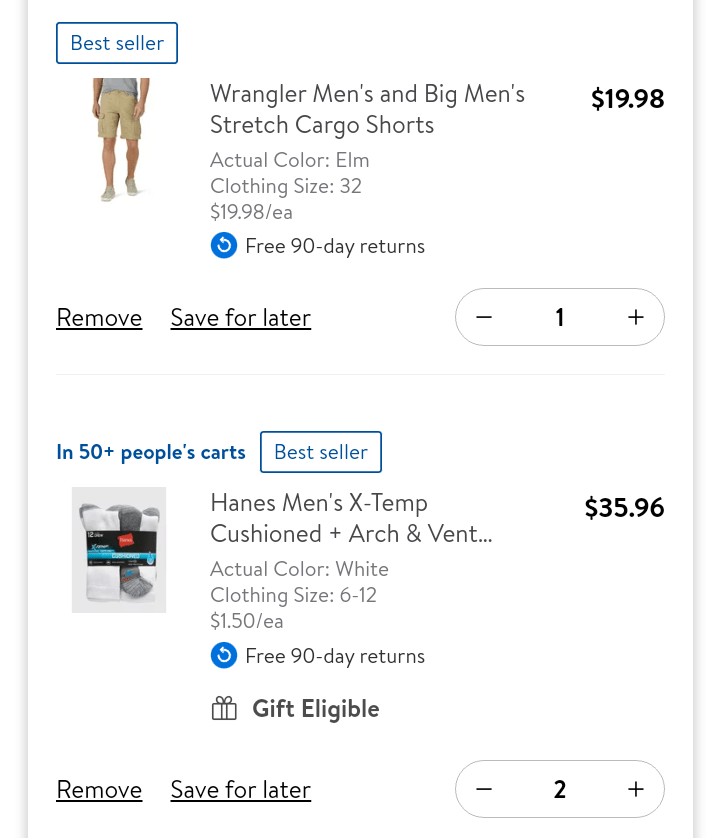Image resolution: width=720 pixels, height=838 pixels.
Task: Click 'In 50+ people's carts' label
Action: (x=151, y=452)
